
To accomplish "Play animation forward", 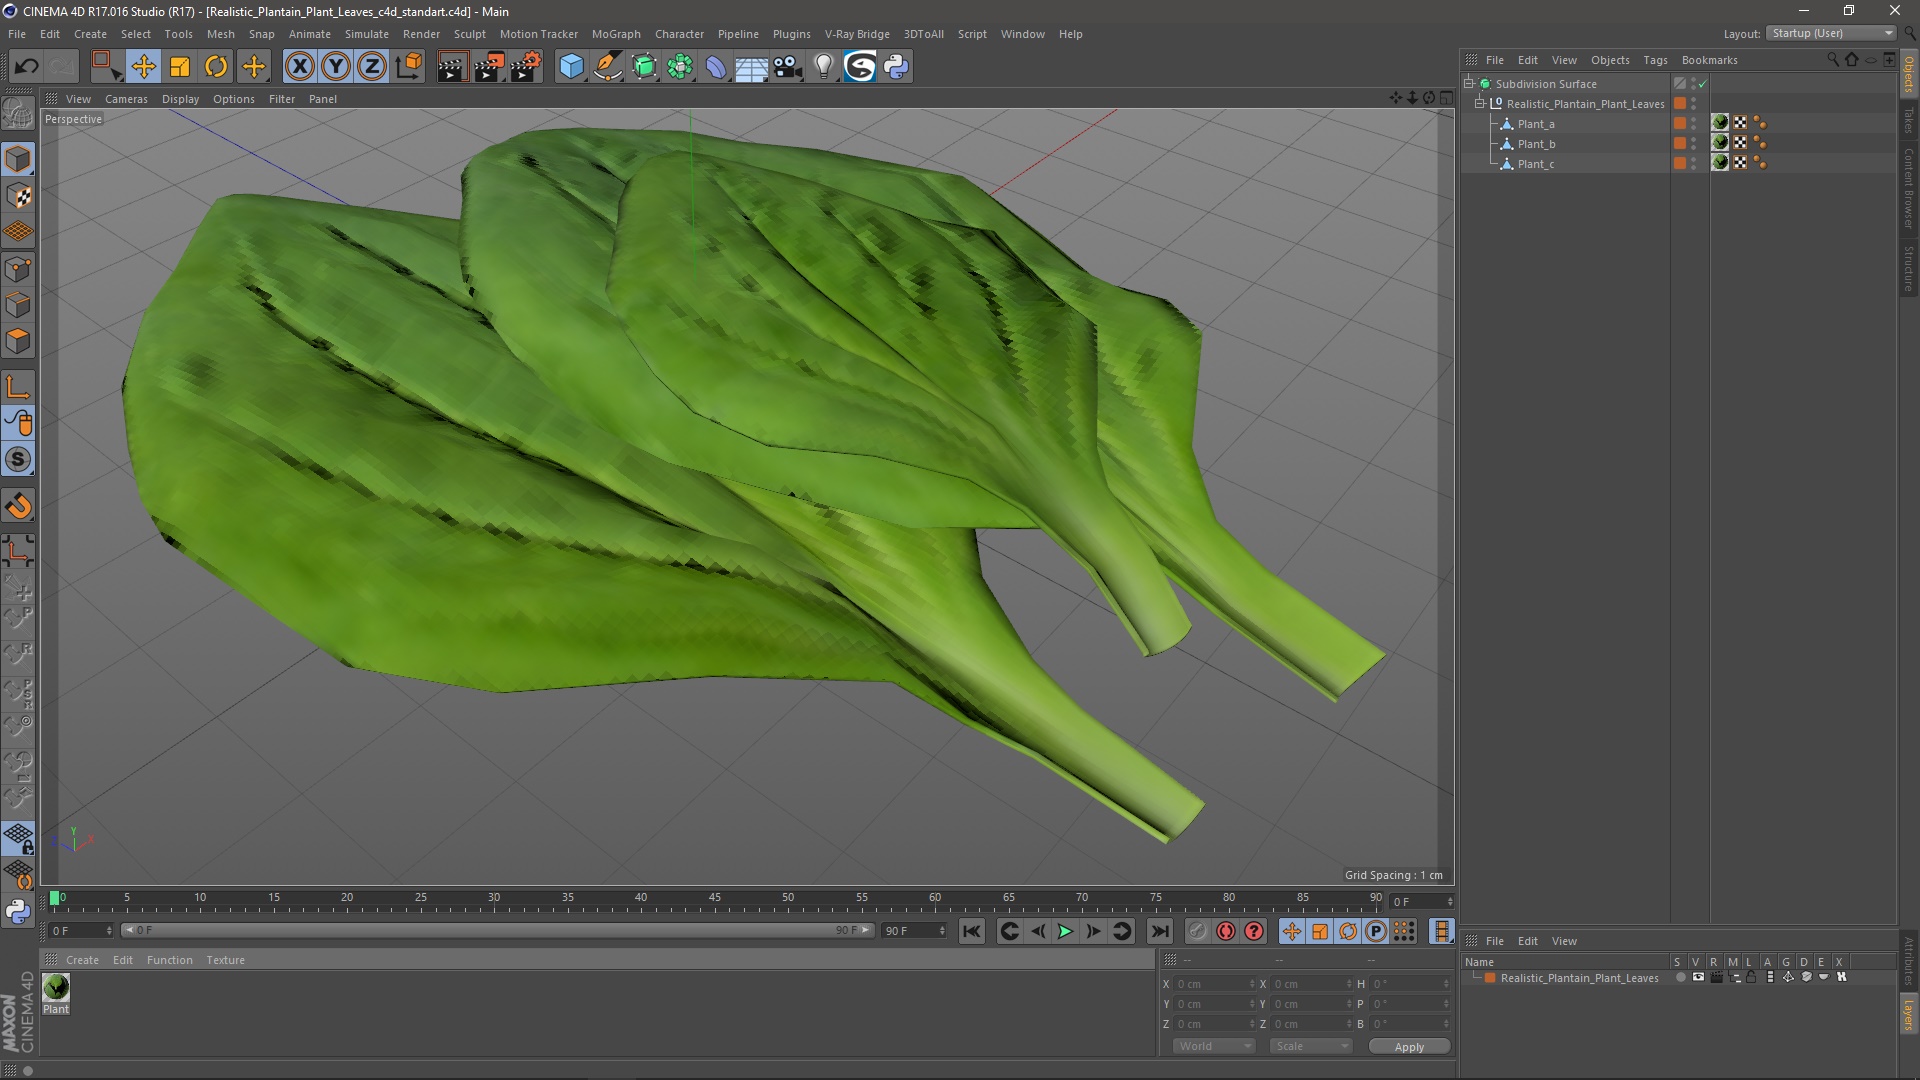I will [x=1065, y=931].
